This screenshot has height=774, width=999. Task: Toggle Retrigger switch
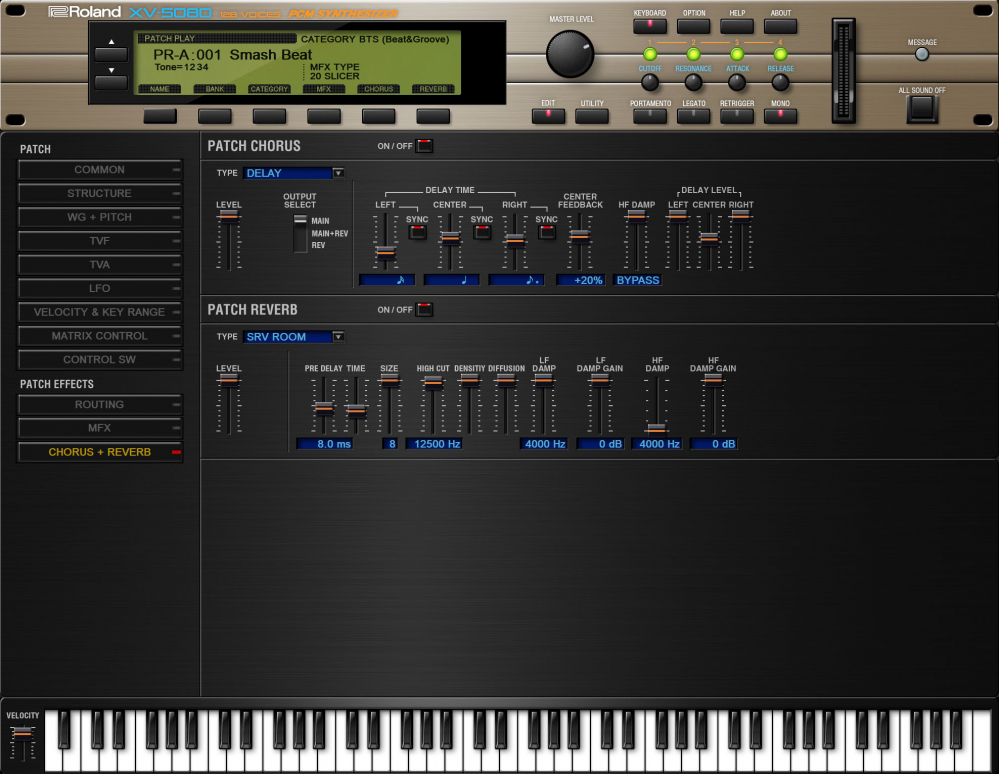(x=737, y=116)
